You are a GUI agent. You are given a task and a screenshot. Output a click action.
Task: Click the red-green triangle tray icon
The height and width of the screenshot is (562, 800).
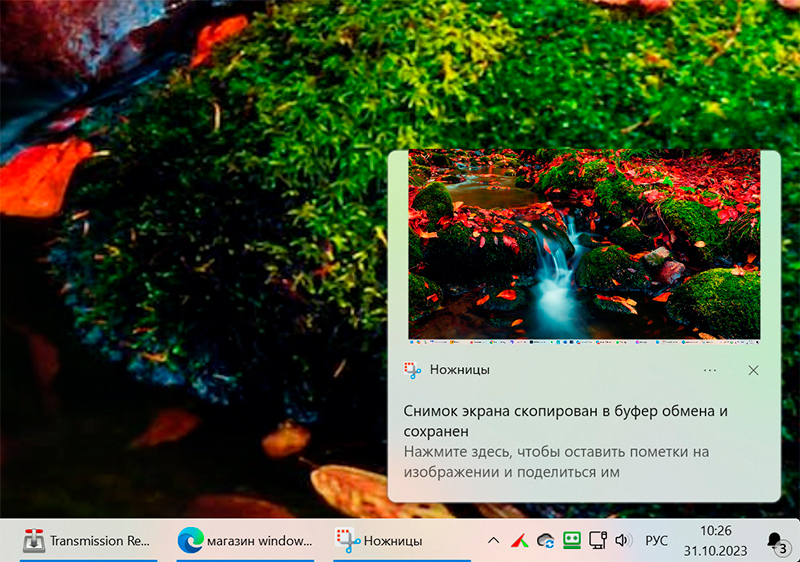[520, 541]
